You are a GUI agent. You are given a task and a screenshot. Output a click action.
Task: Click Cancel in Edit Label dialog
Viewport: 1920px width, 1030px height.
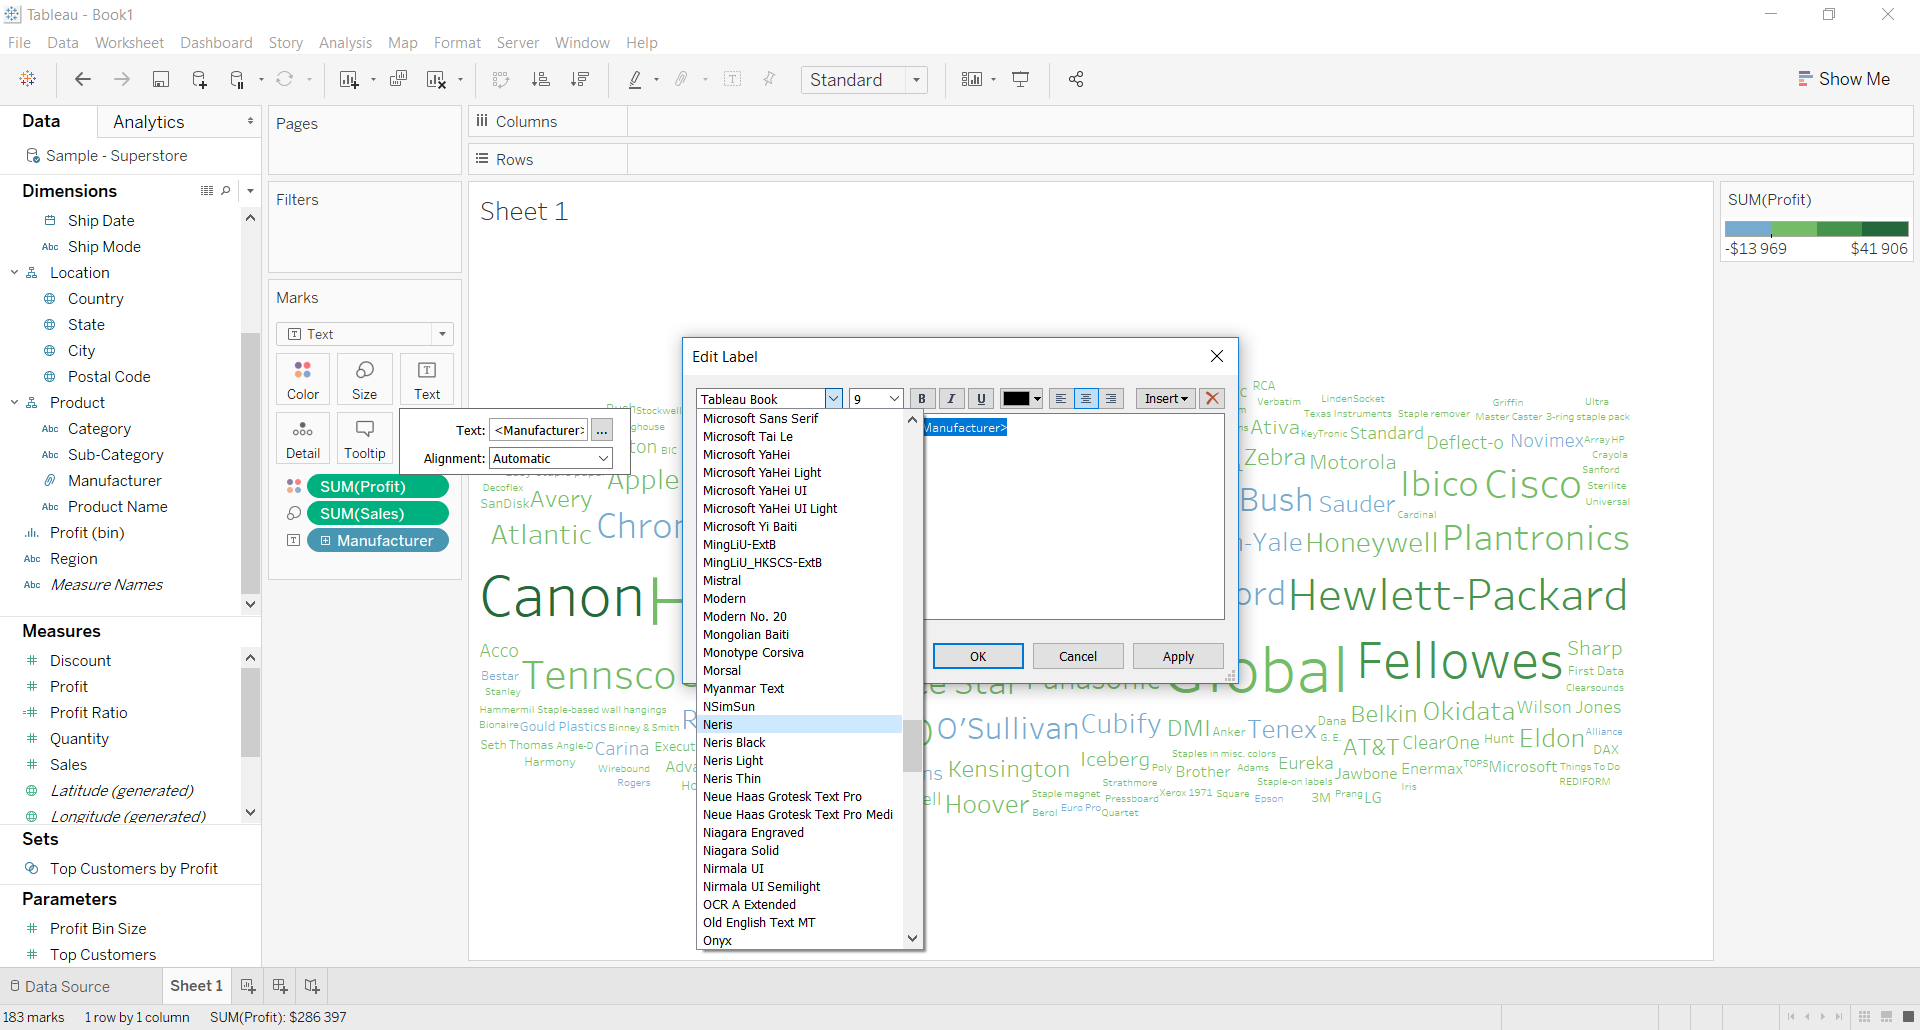click(x=1077, y=656)
